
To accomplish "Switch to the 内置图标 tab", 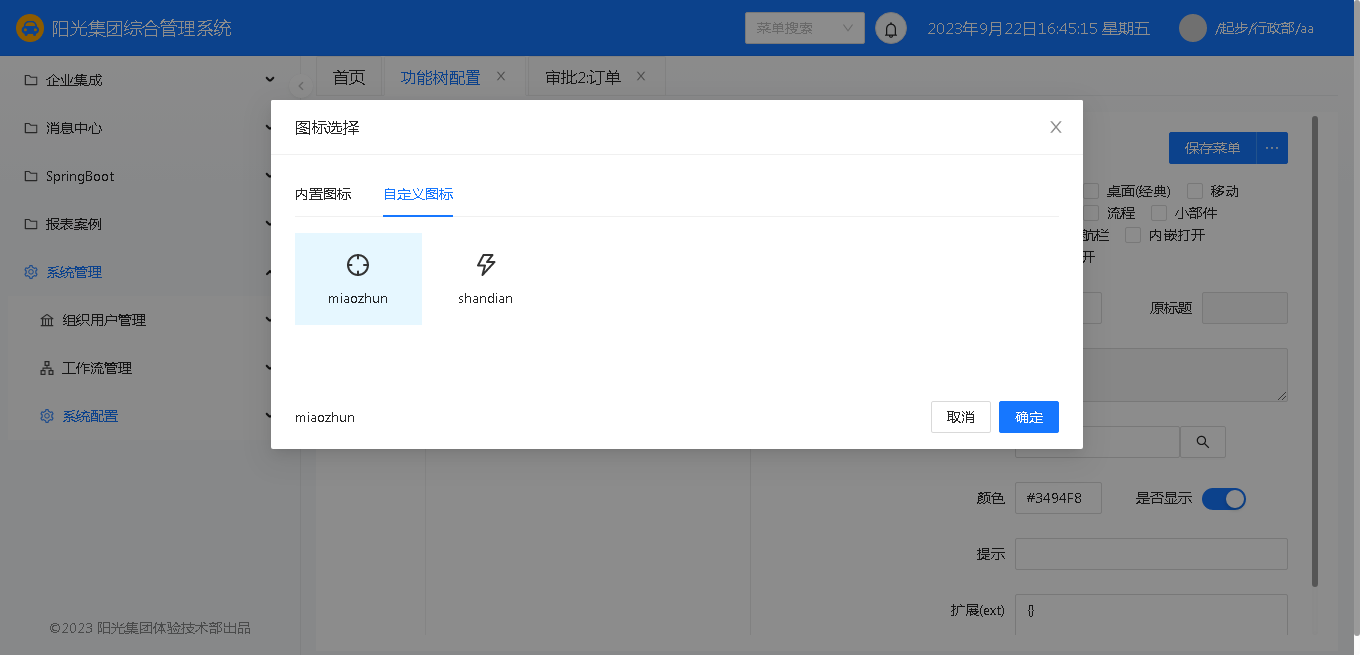I will pos(323,194).
